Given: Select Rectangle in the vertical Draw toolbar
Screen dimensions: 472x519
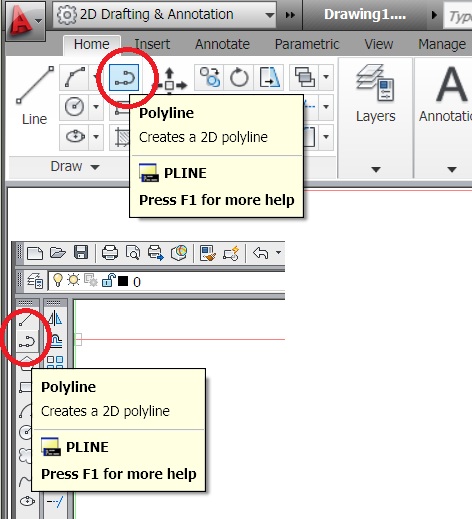Looking at the screenshot, I should click(x=25, y=387).
